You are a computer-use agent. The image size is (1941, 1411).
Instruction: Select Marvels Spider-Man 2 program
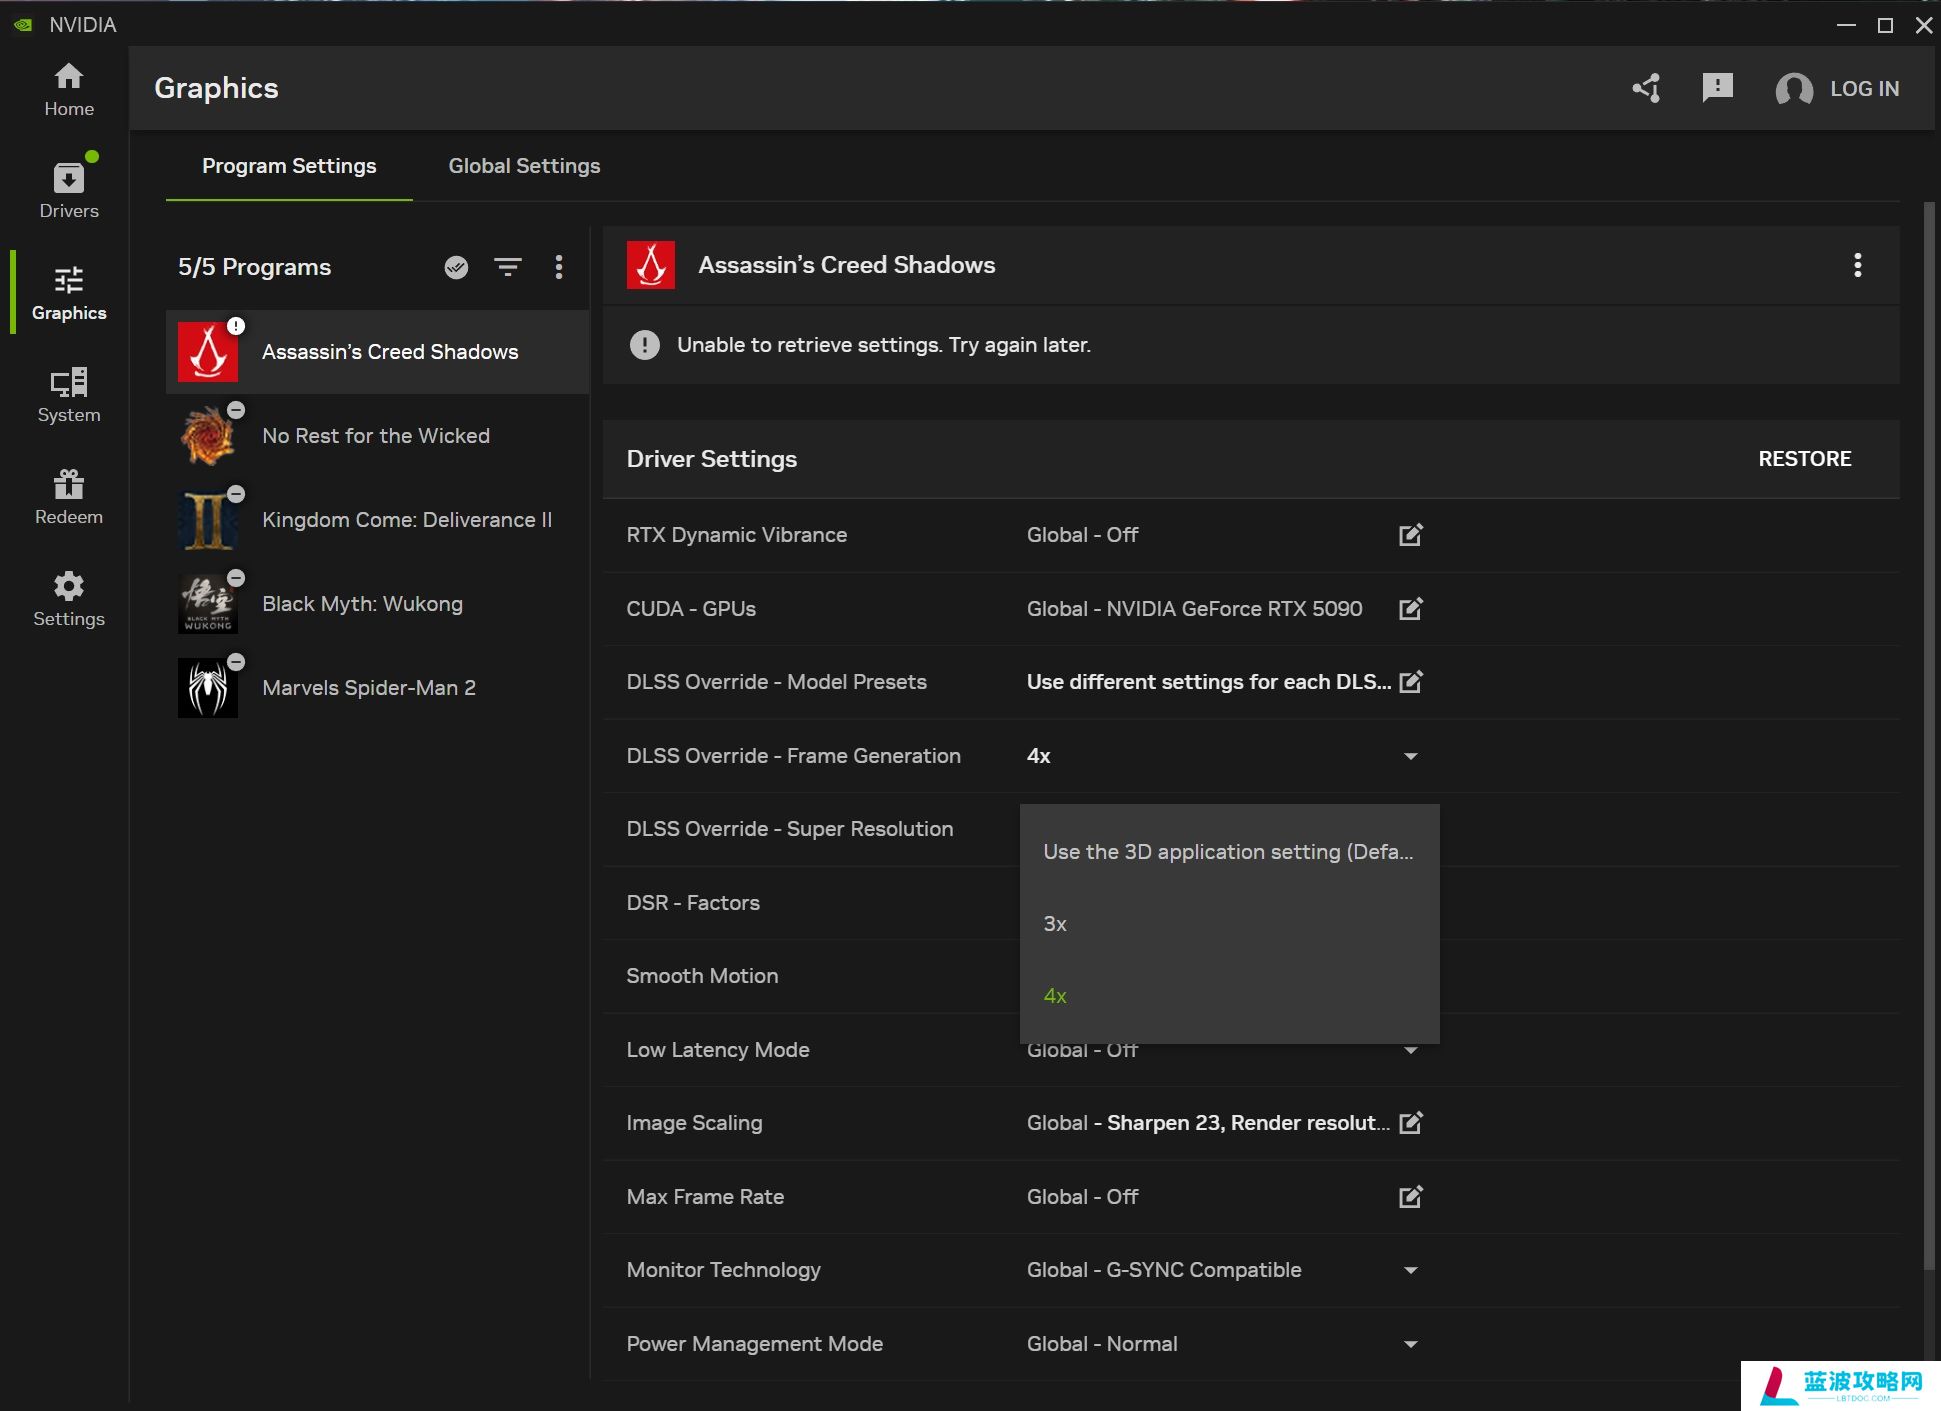point(377,688)
